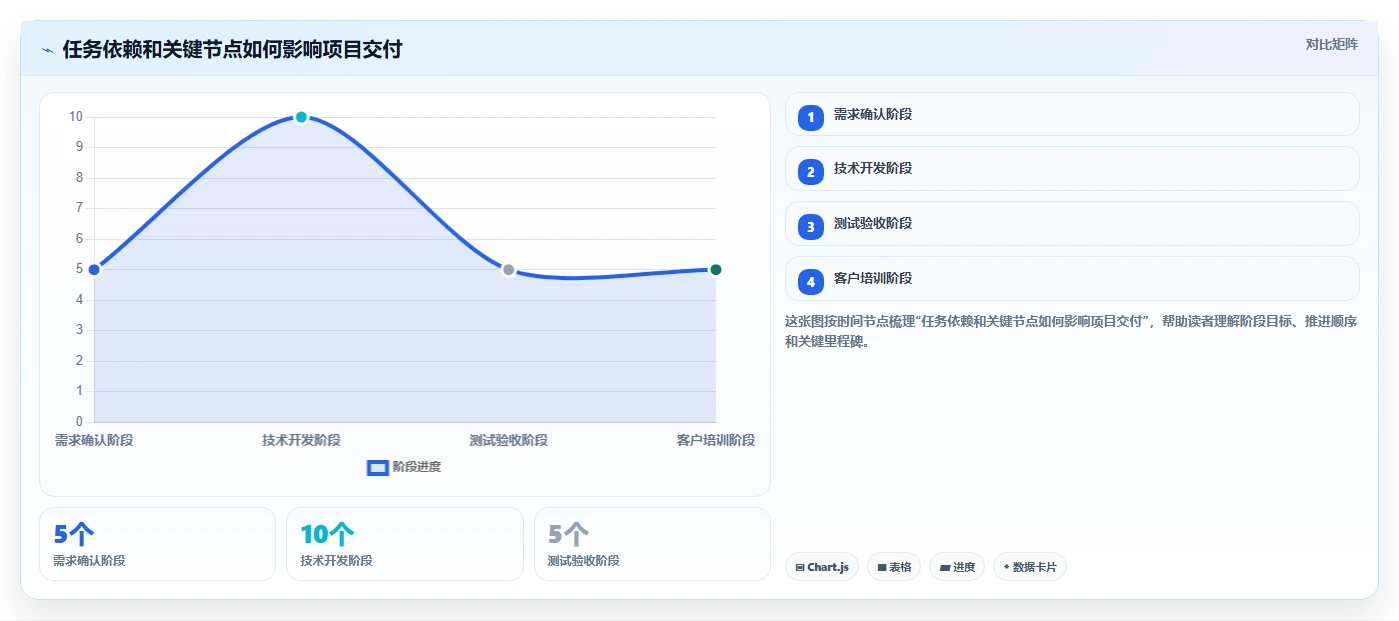Click the lightning icon beside the title

tap(47, 50)
